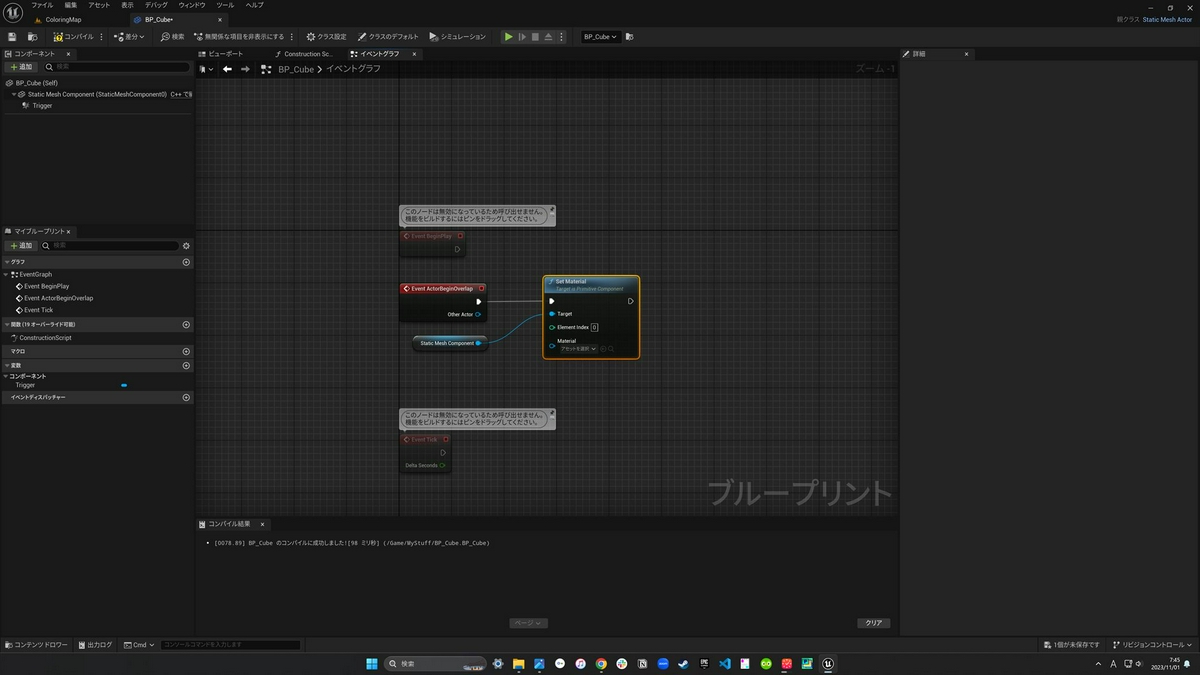
Task: Click the Windows Start button
Action: (371, 664)
